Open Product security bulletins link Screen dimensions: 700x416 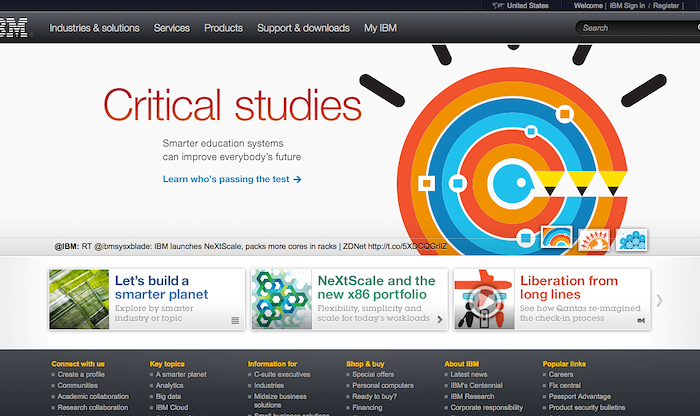(587, 408)
